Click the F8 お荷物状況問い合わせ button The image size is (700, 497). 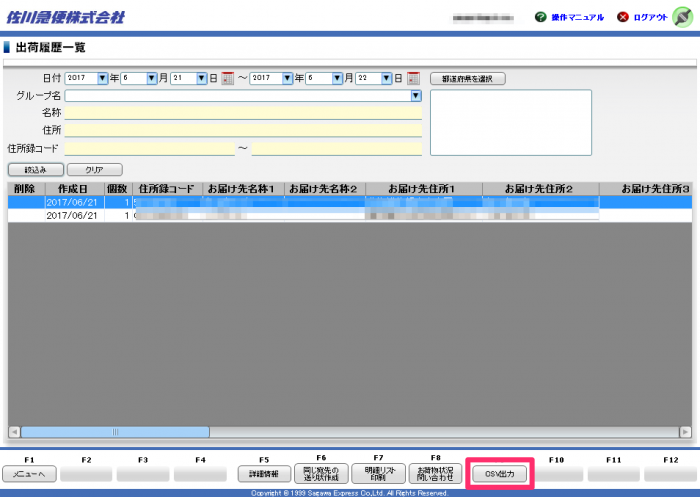(x=435, y=474)
